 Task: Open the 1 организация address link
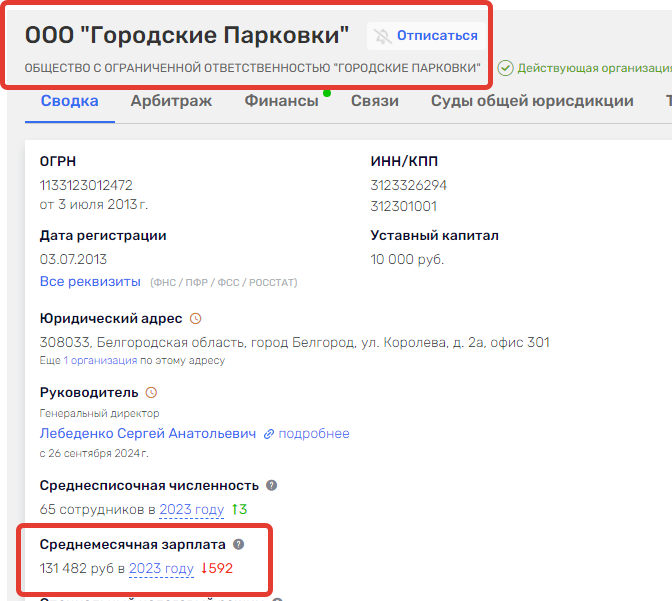(x=100, y=361)
